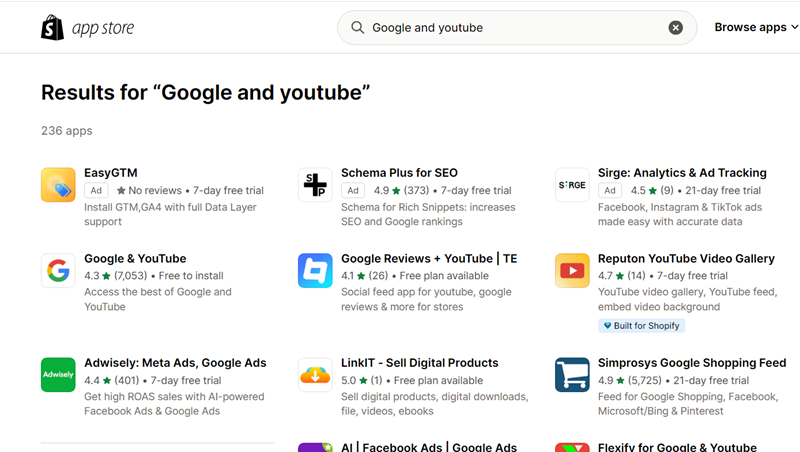Open AI | Facebook Ads | Google Ads link

click(x=429, y=447)
